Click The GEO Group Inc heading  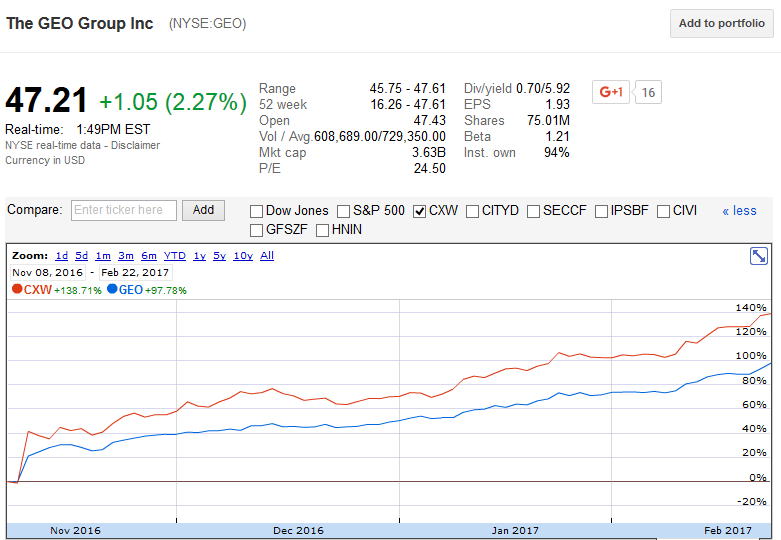click(80, 23)
